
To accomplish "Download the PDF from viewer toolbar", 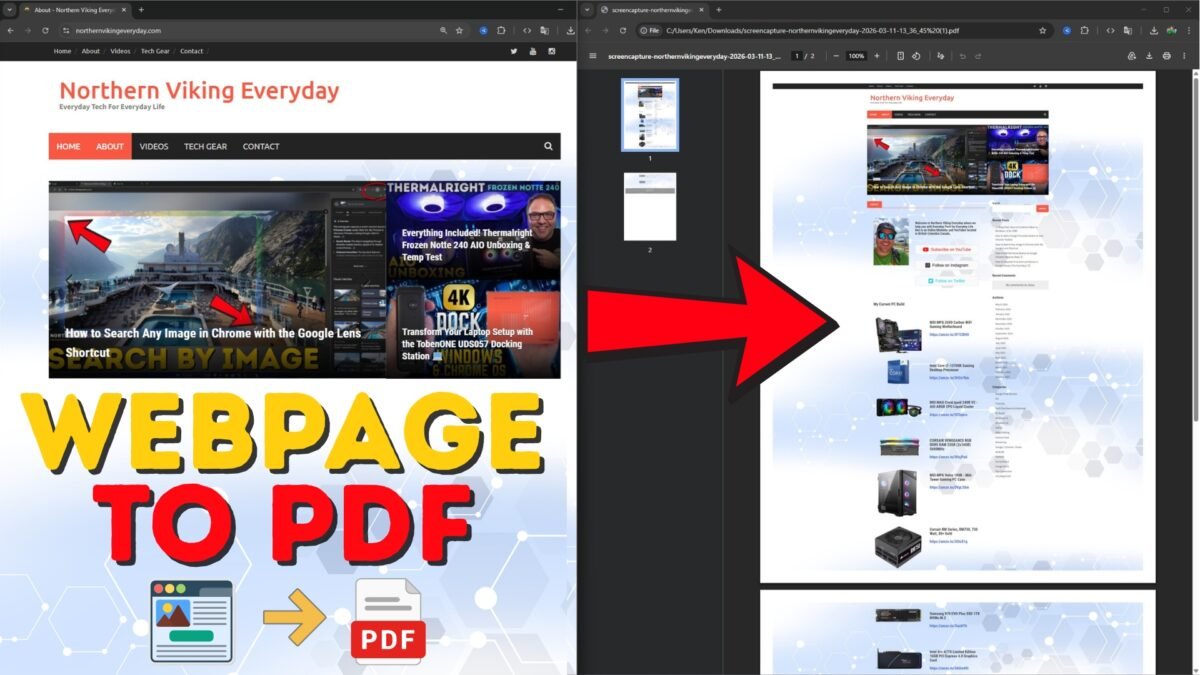I will pos(1149,56).
